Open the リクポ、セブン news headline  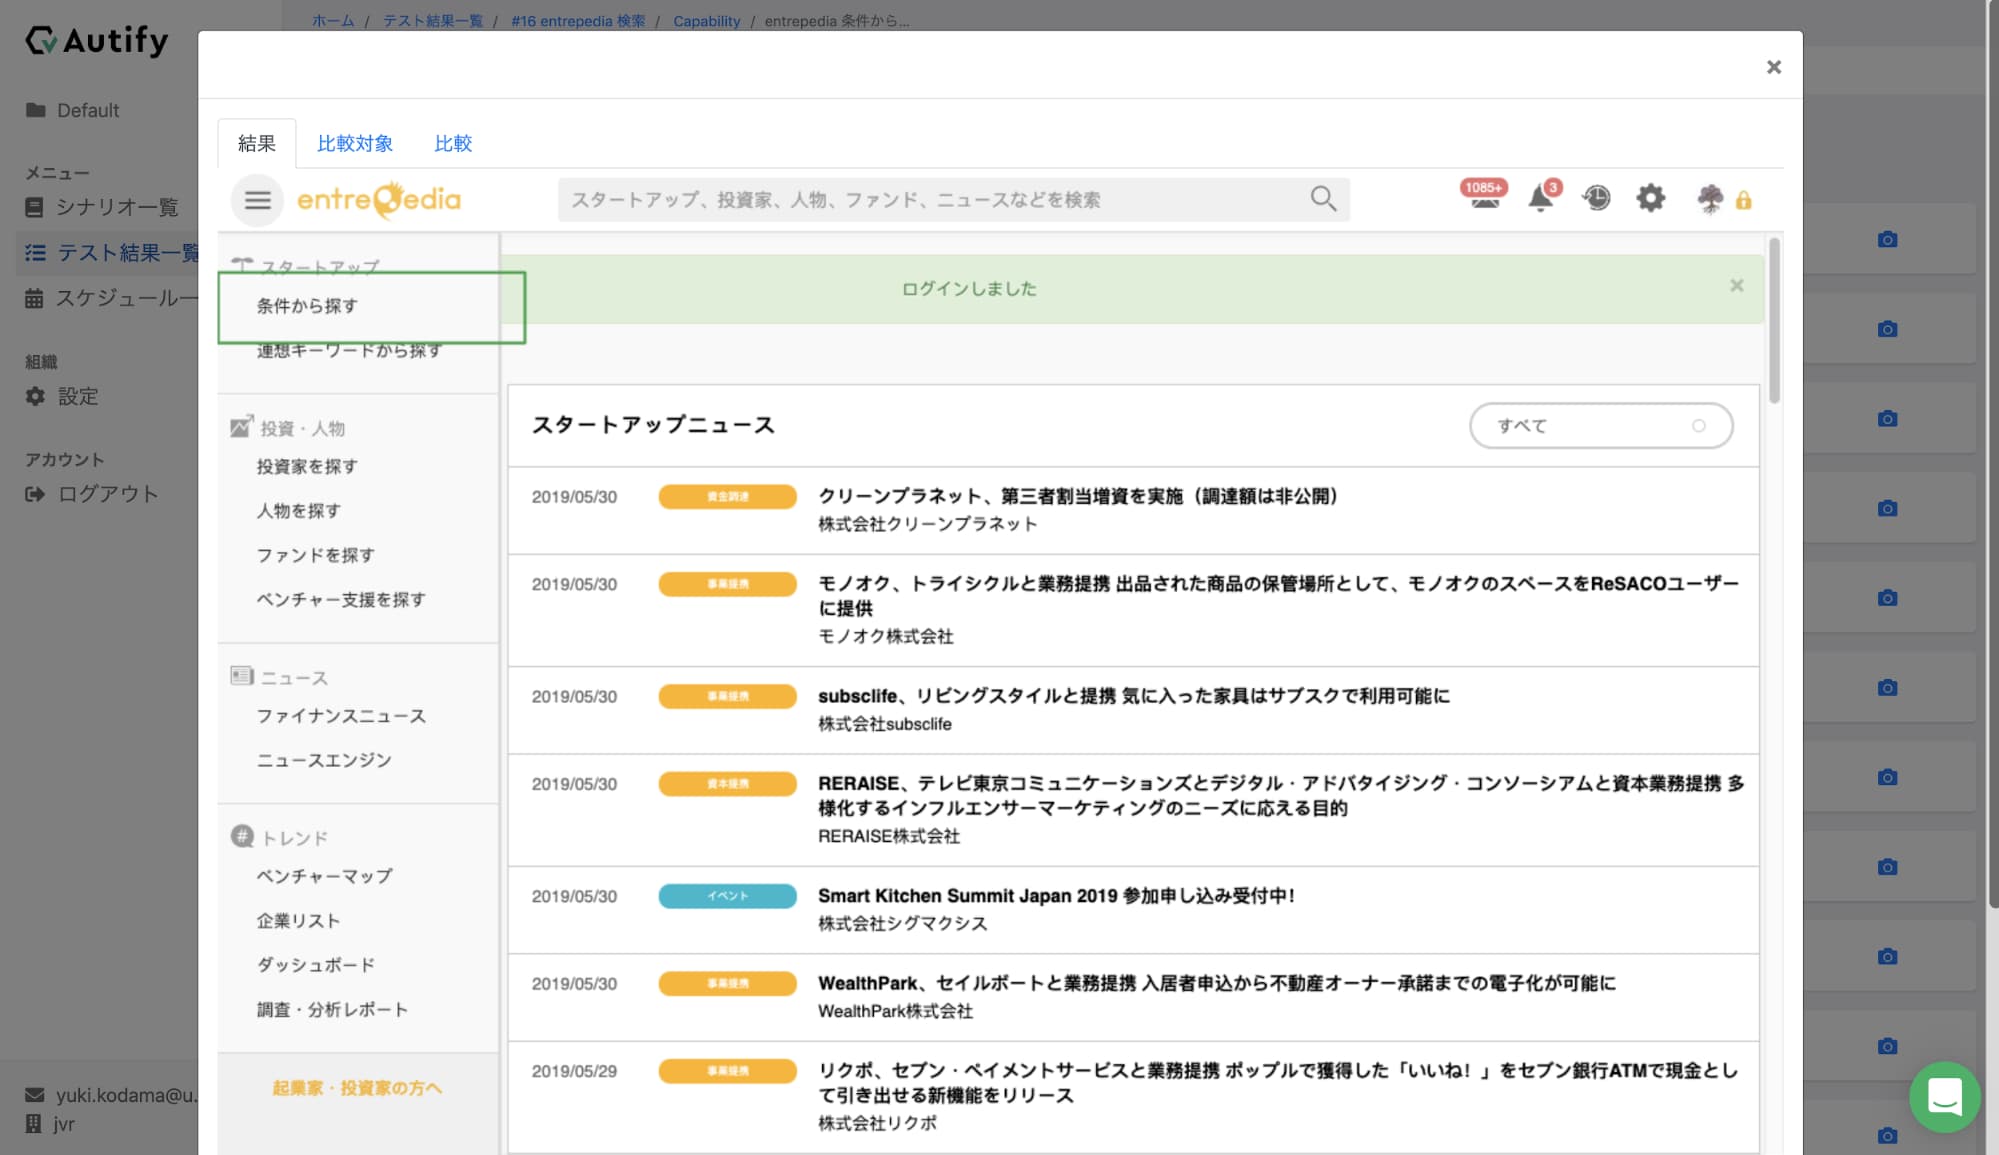(x=1278, y=1082)
